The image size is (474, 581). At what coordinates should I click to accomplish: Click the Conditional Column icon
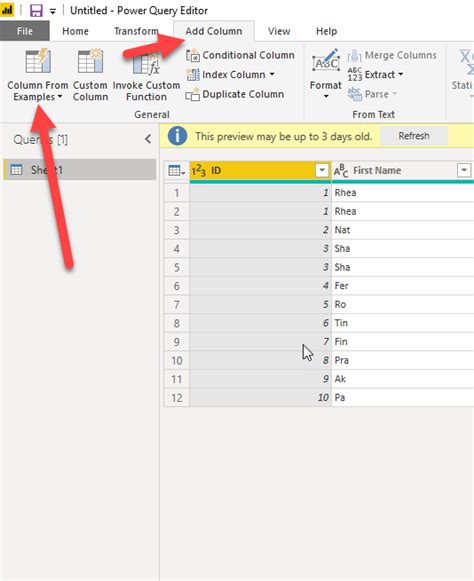[x=193, y=56]
